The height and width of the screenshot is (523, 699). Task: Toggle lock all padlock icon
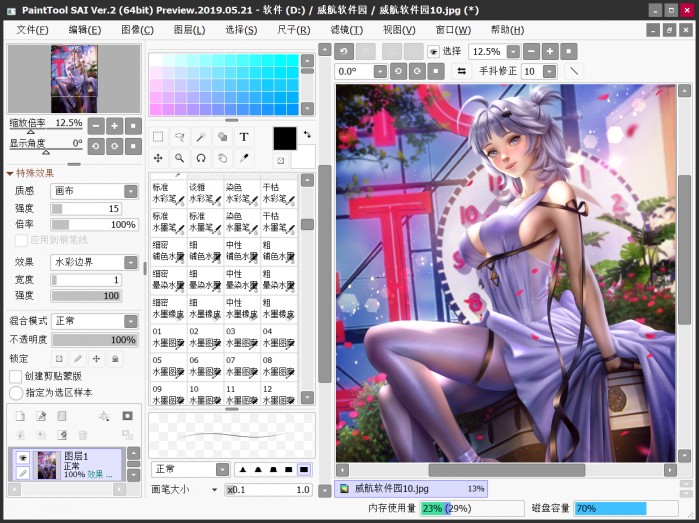click(115, 359)
